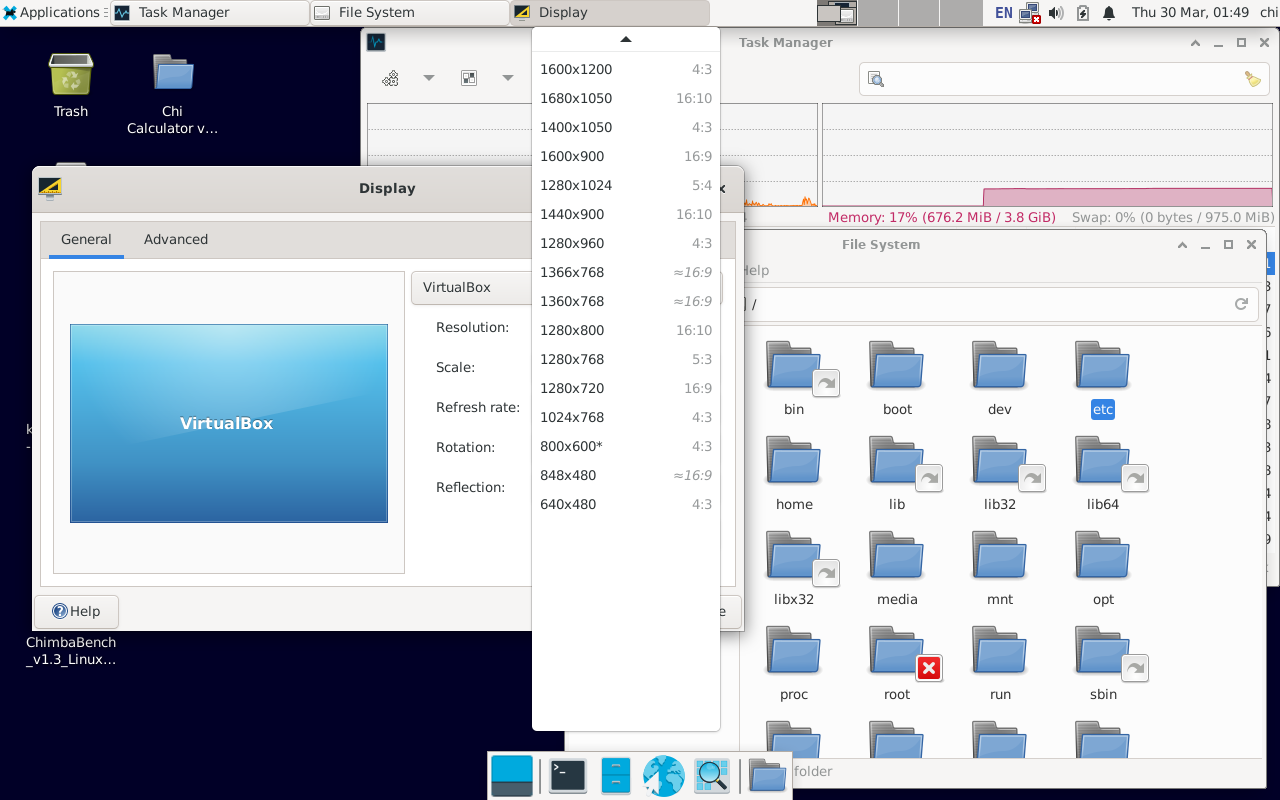This screenshot has width=1280, height=800.
Task: Open Application Finder magnifier in dock
Action: [712, 775]
